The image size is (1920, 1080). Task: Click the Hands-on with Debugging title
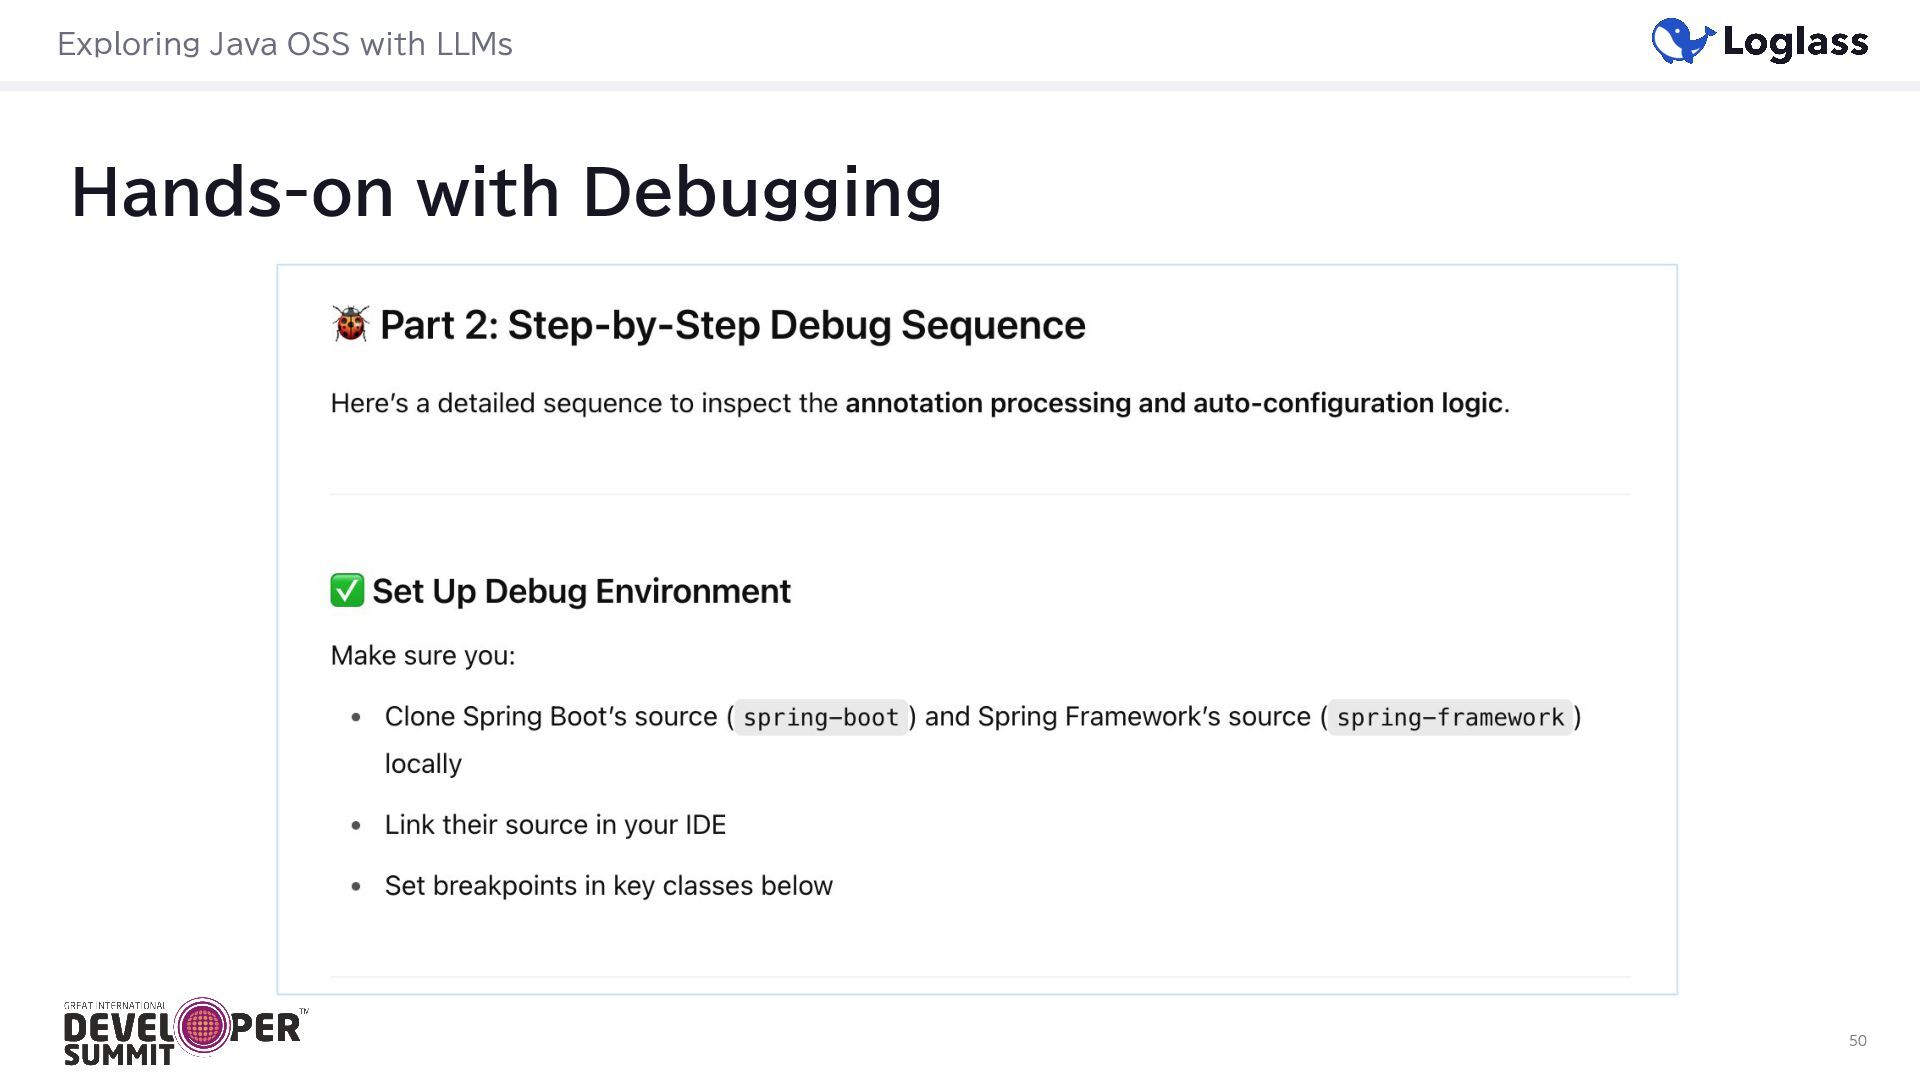coord(506,192)
